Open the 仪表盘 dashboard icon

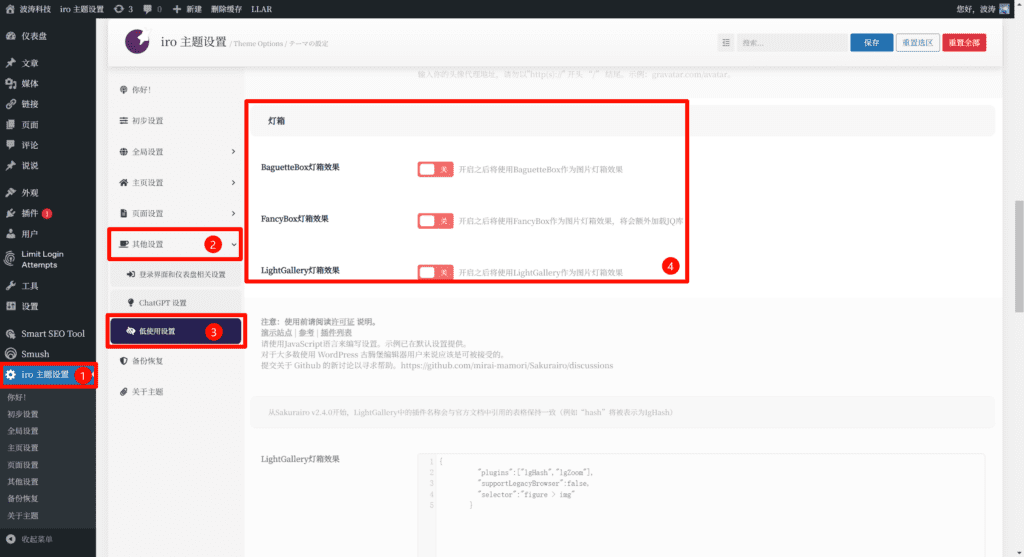tap(10, 36)
